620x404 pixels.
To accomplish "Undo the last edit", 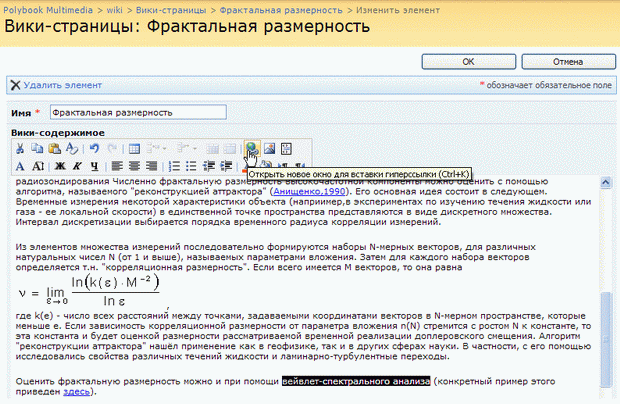I will pos(94,149).
